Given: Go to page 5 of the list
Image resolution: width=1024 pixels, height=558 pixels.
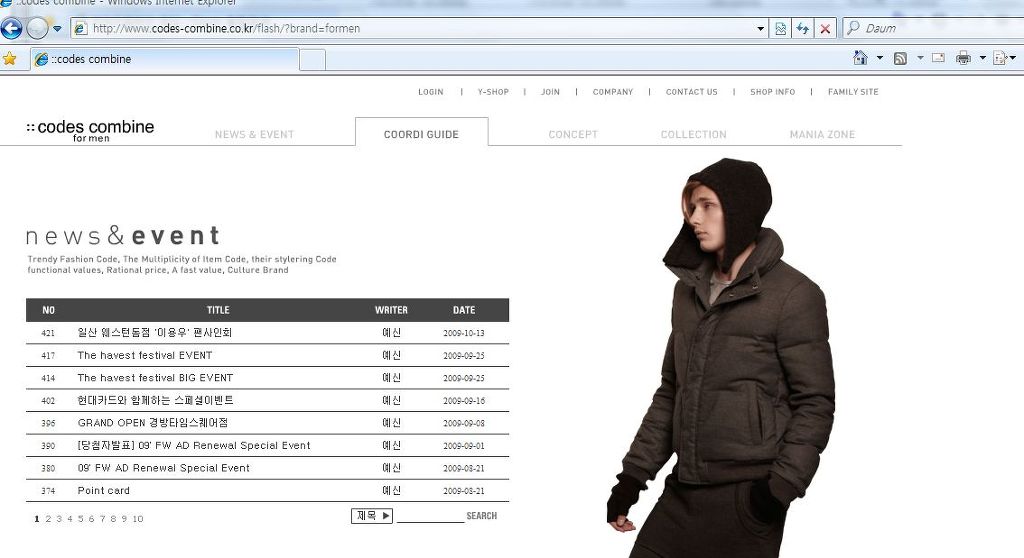Looking at the screenshot, I should [x=80, y=519].
